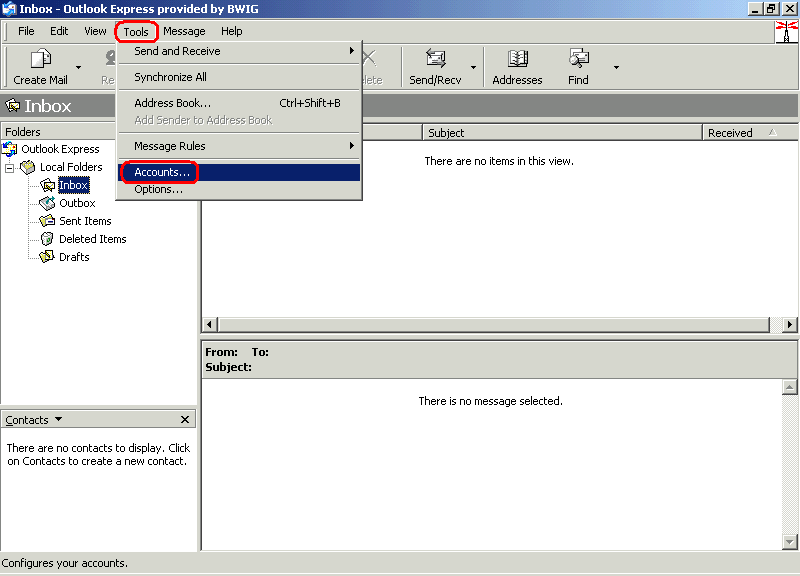Click the Local Folders icon
Image resolution: width=800 pixels, height=576 pixels.
[28, 167]
